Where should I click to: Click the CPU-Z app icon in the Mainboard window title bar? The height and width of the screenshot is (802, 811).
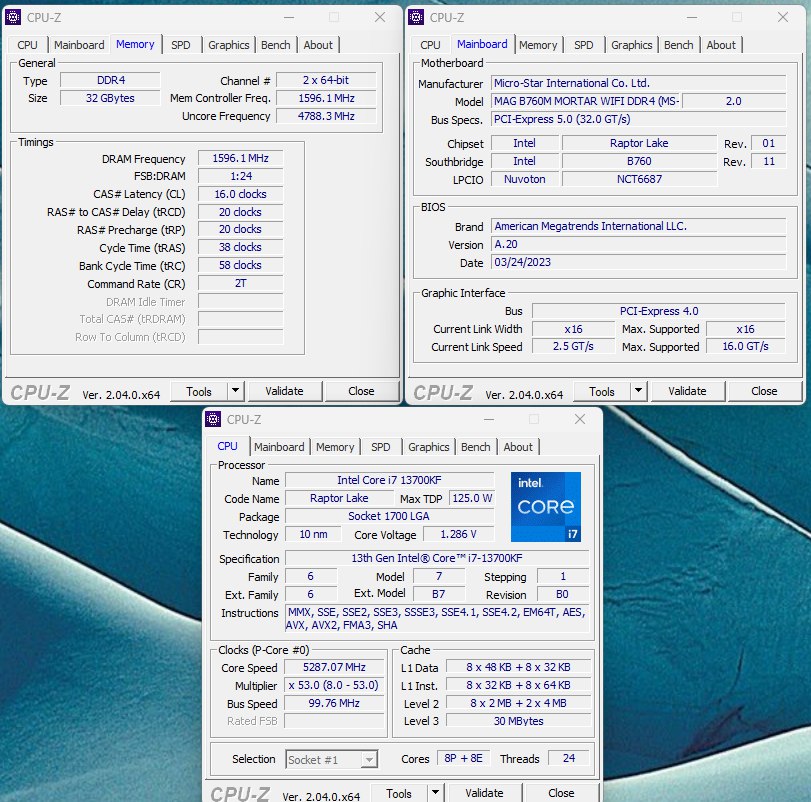(416, 17)
